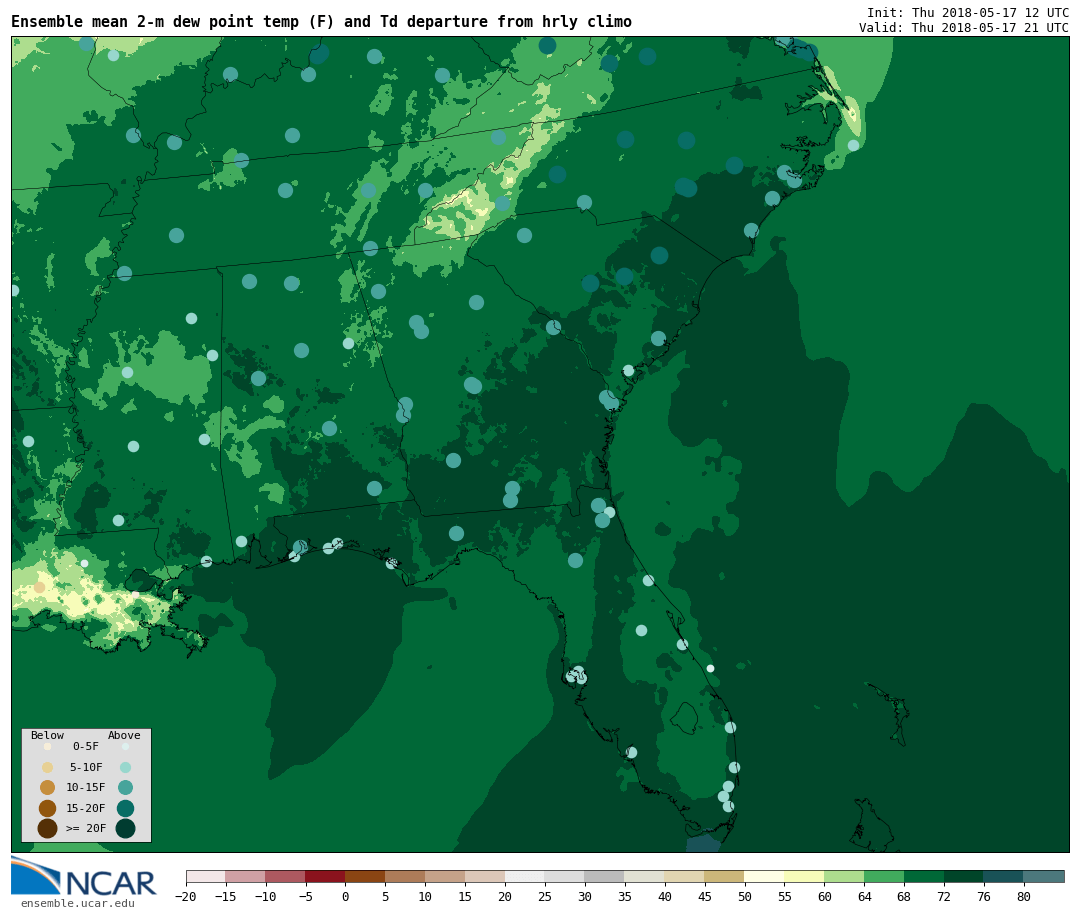1080x915 pixels.
Task: Pick the gray-teal swatch right of 80
Action: (1045, 876)
